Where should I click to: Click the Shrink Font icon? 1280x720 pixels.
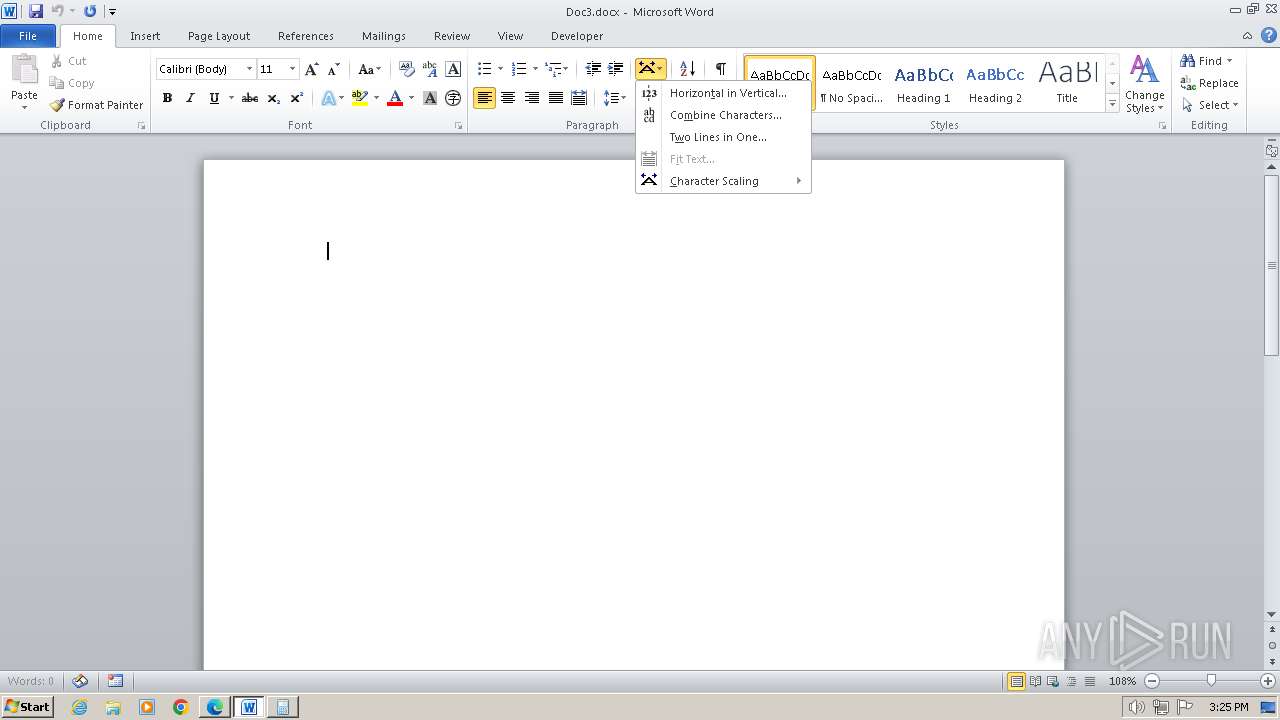(333, 69)
